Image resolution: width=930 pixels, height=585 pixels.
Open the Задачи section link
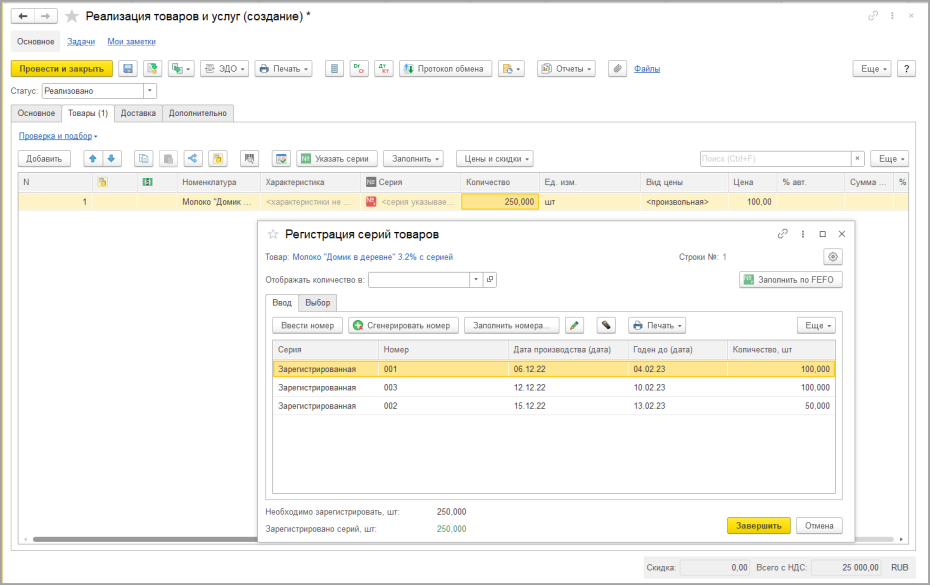[x=81, y=42]
